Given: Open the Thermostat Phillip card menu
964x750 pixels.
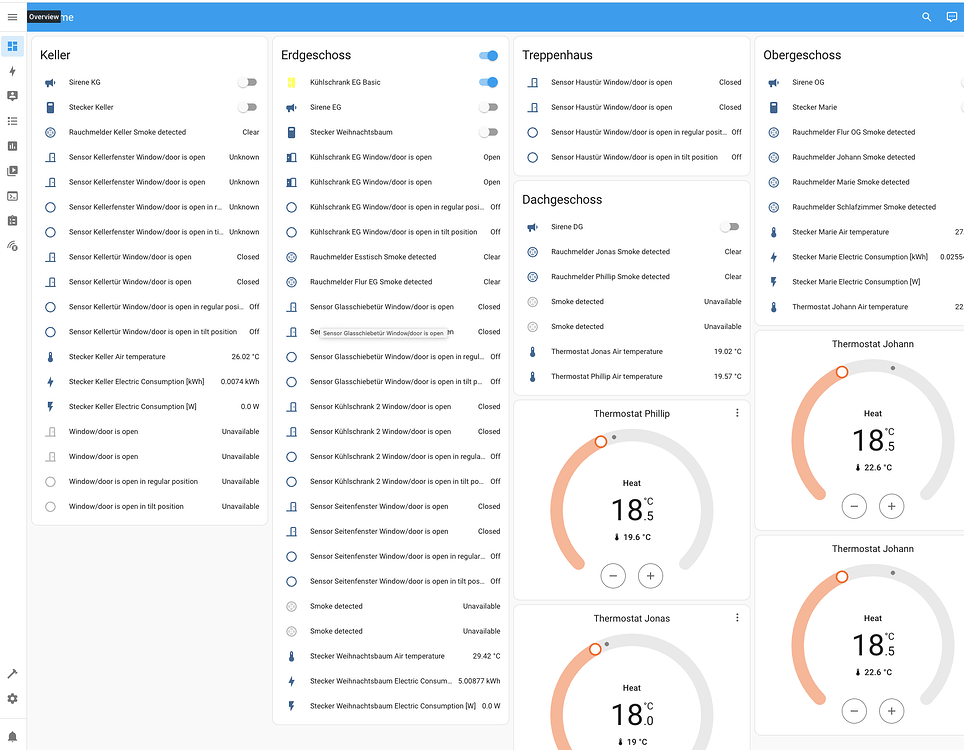Looking at the screenshot, I should click(x=737, y=412).
